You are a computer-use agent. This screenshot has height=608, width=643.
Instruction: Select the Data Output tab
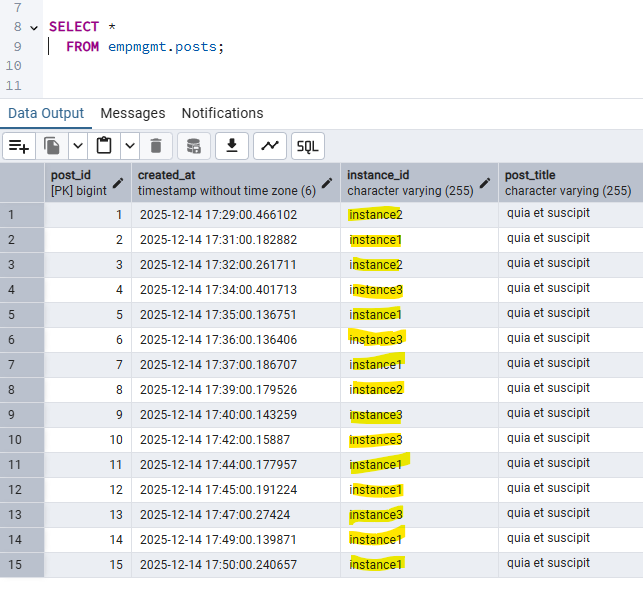46,113
